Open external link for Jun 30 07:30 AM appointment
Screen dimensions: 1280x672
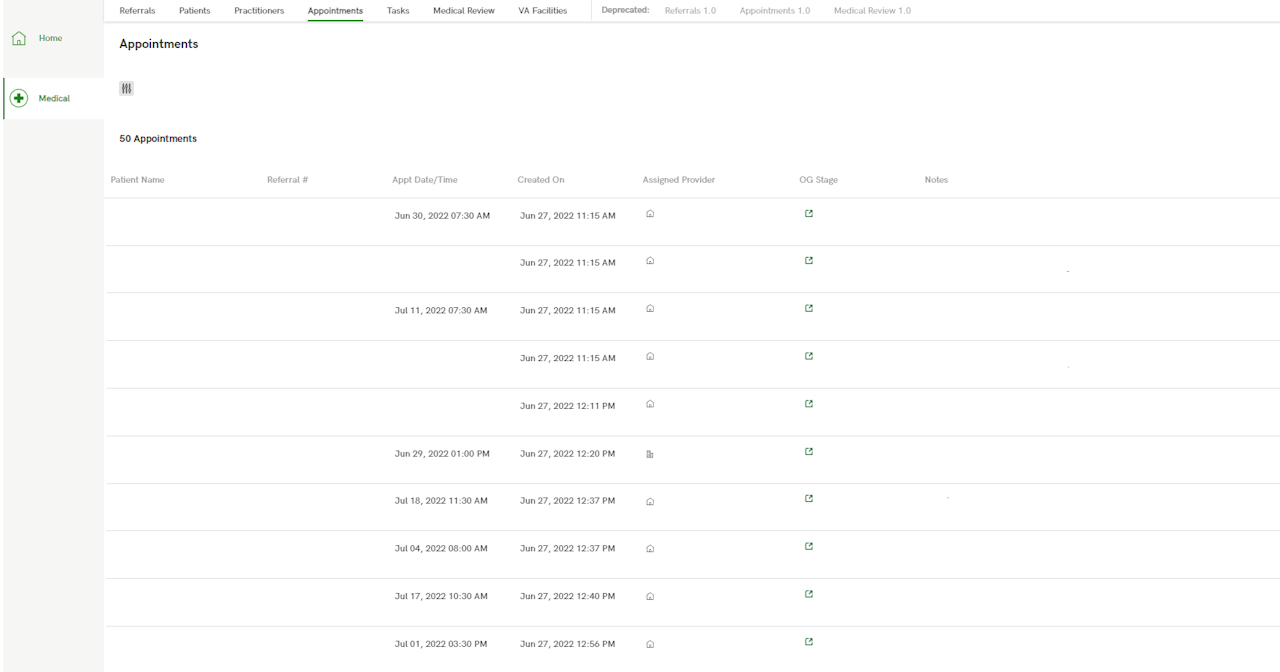click(809, 213)
